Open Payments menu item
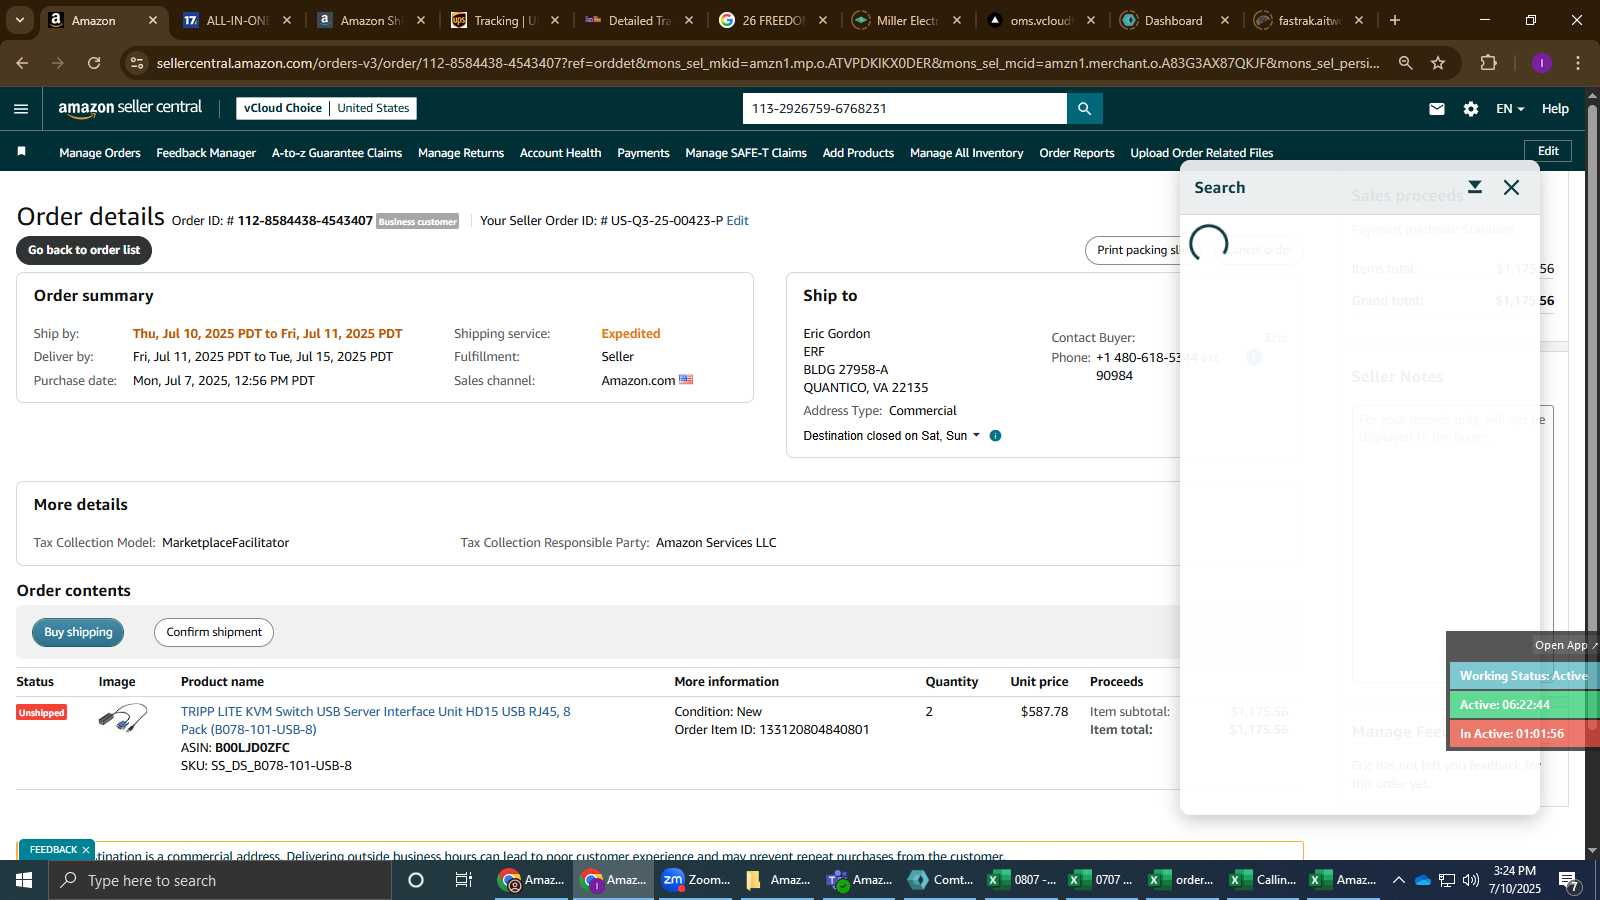The width and height of the screenshot is (1600, 900). coord(643,153)
